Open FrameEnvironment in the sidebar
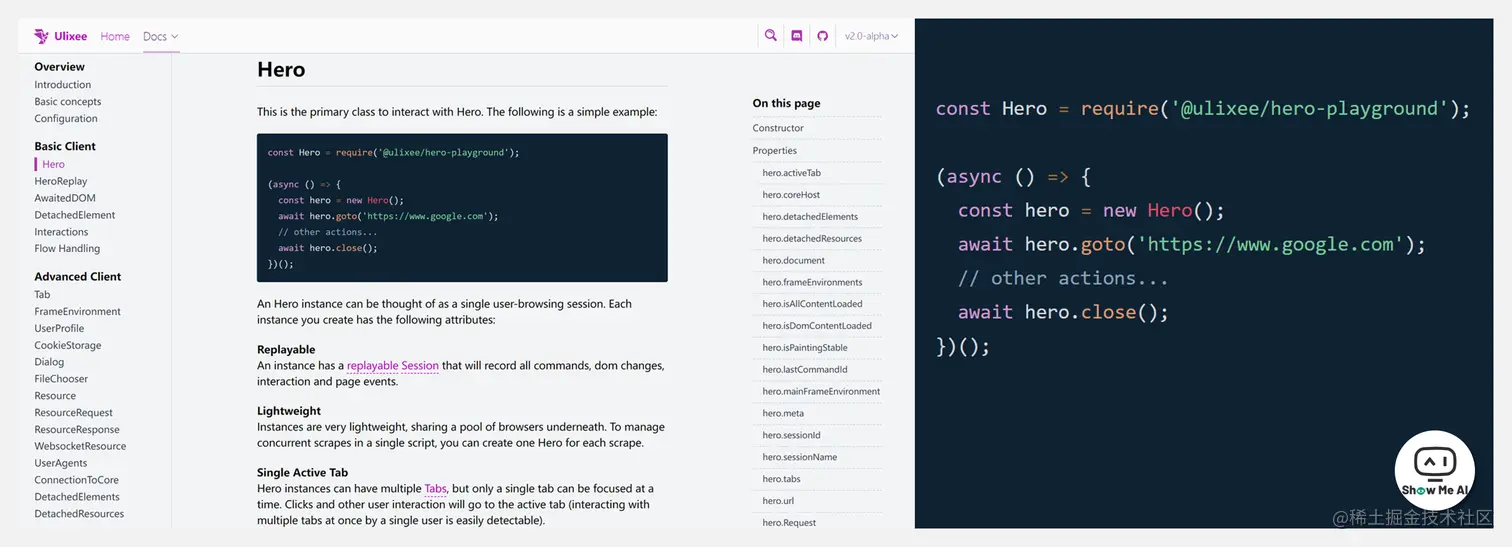 [x=77, y=312]
